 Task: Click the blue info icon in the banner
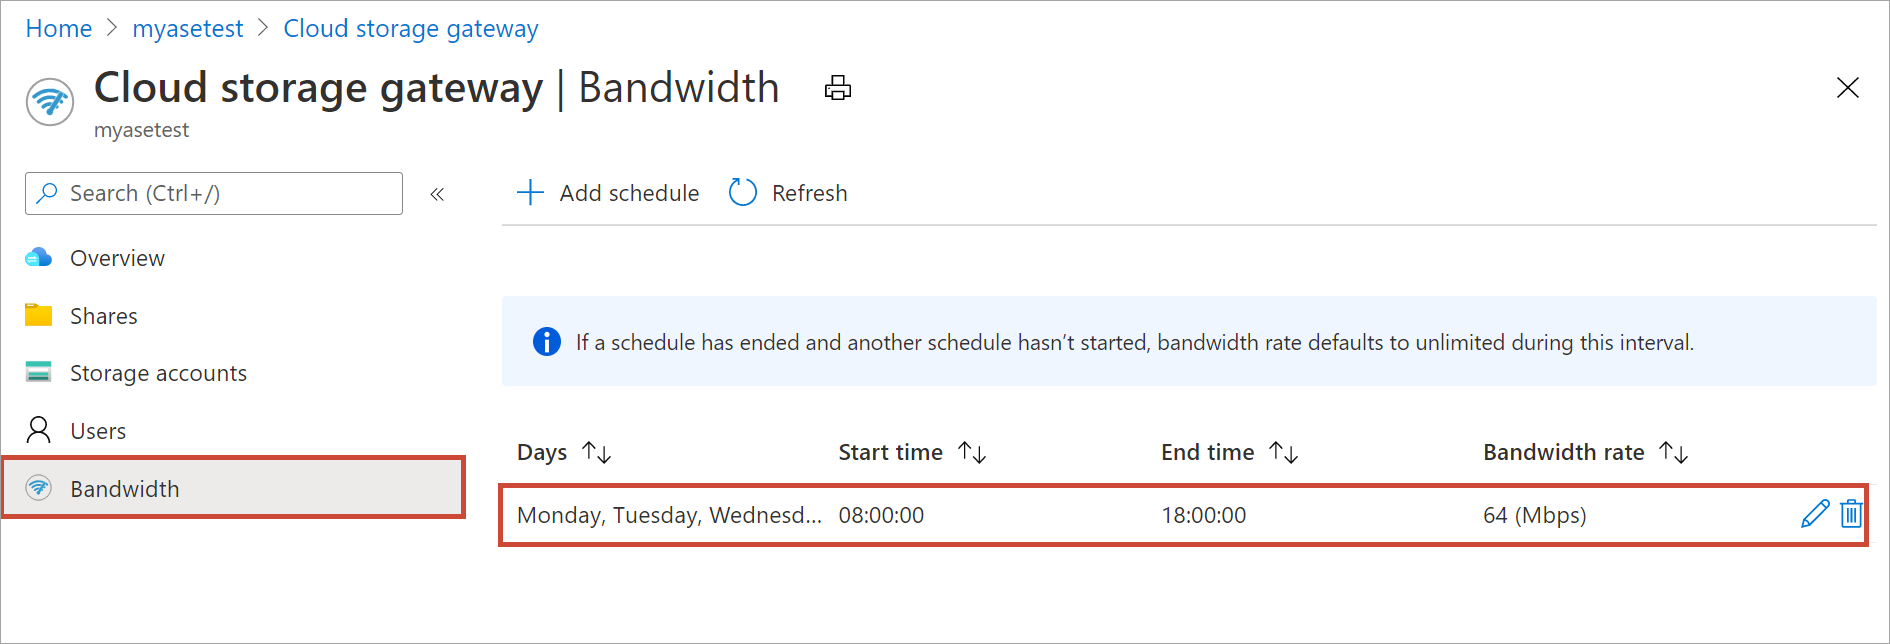[547, 342]
